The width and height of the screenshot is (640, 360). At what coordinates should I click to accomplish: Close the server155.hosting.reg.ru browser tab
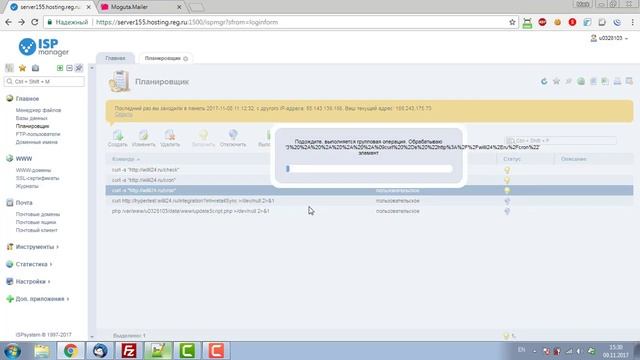click(x=89, y=7)
